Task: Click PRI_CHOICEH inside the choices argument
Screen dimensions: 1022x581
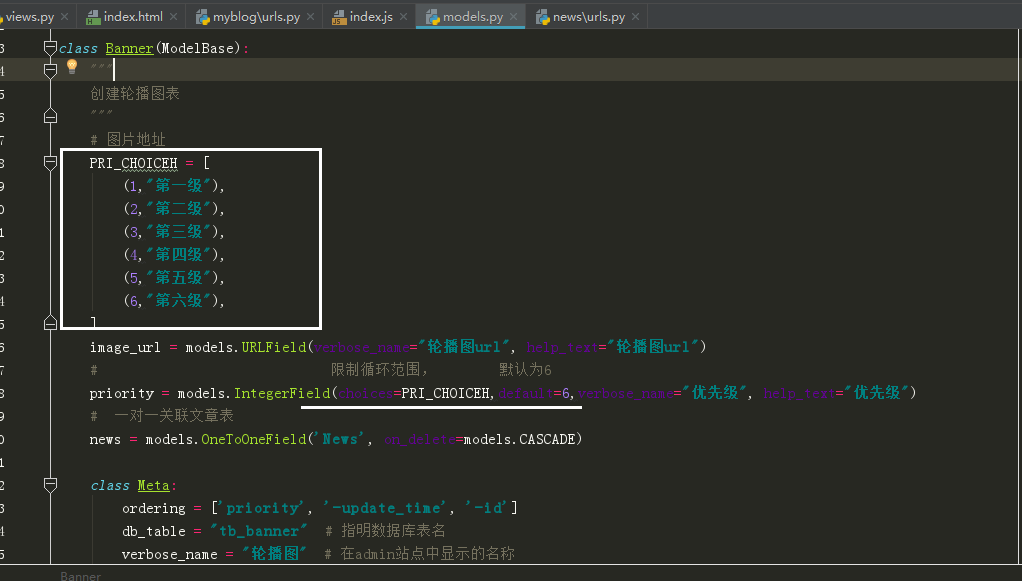Action: pyautogui.click(x=445, y=393)
